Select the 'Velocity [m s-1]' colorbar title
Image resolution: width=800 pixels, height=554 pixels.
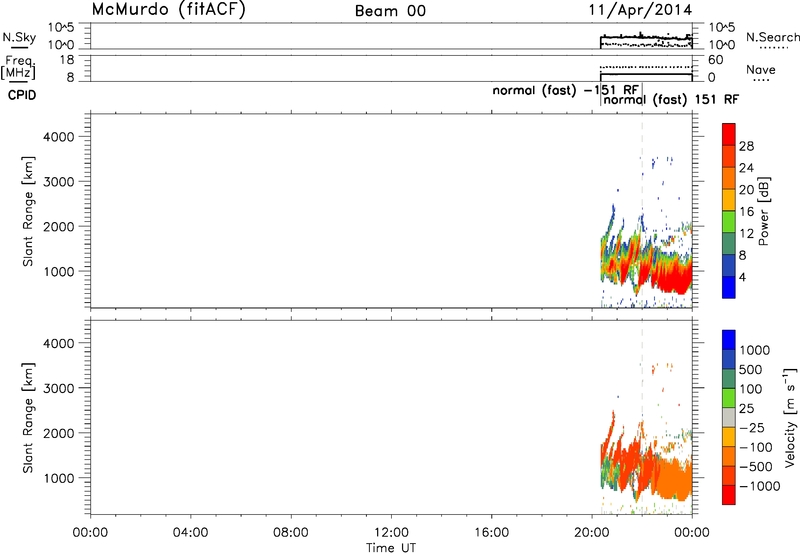[x=790, y=417]
